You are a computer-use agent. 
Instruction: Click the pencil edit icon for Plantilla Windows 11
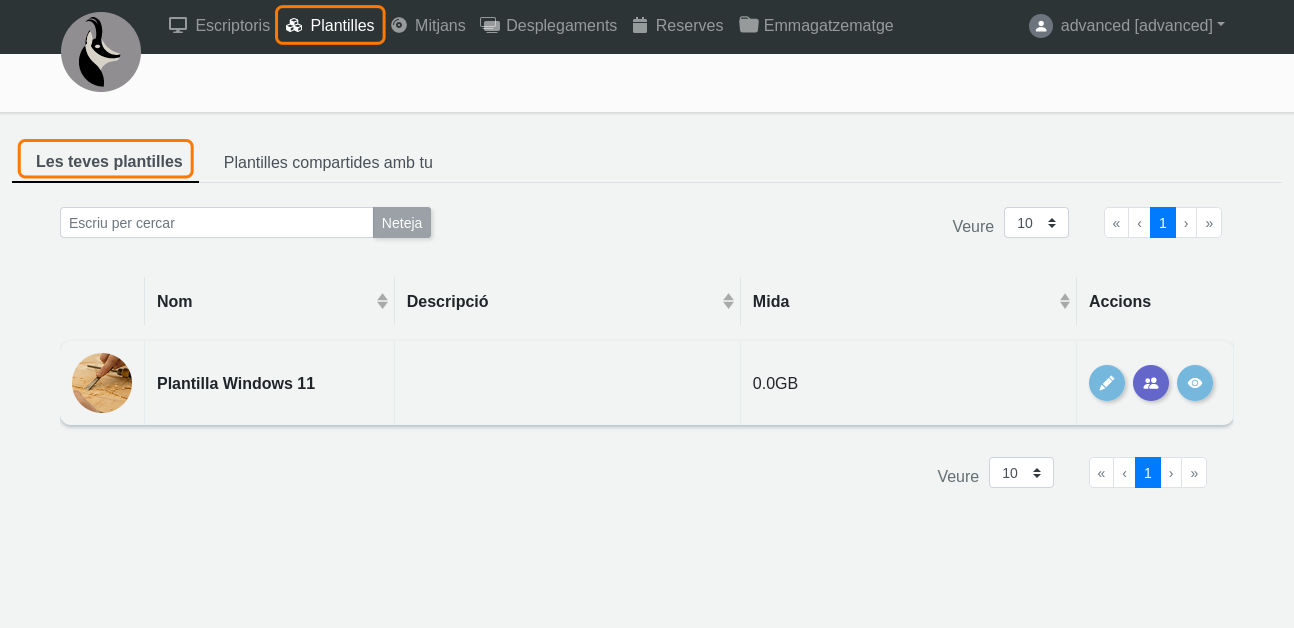pyautogui.click(x=1106, y=383)
